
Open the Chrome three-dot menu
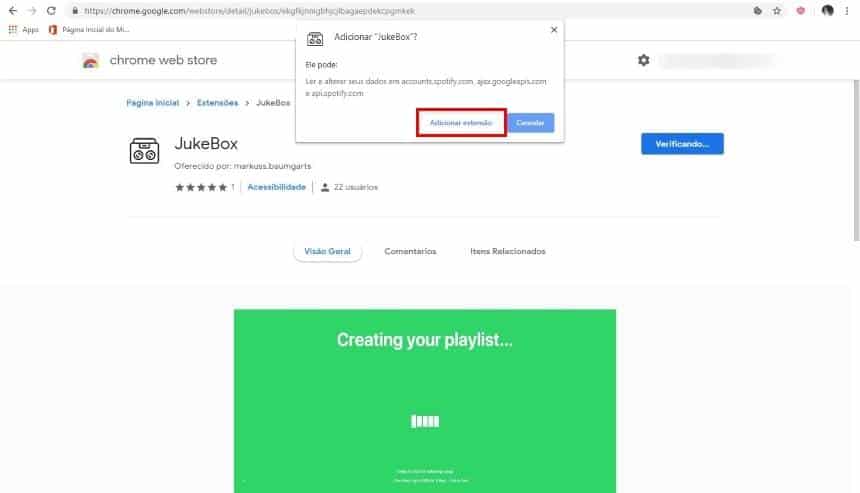point(847,10)
